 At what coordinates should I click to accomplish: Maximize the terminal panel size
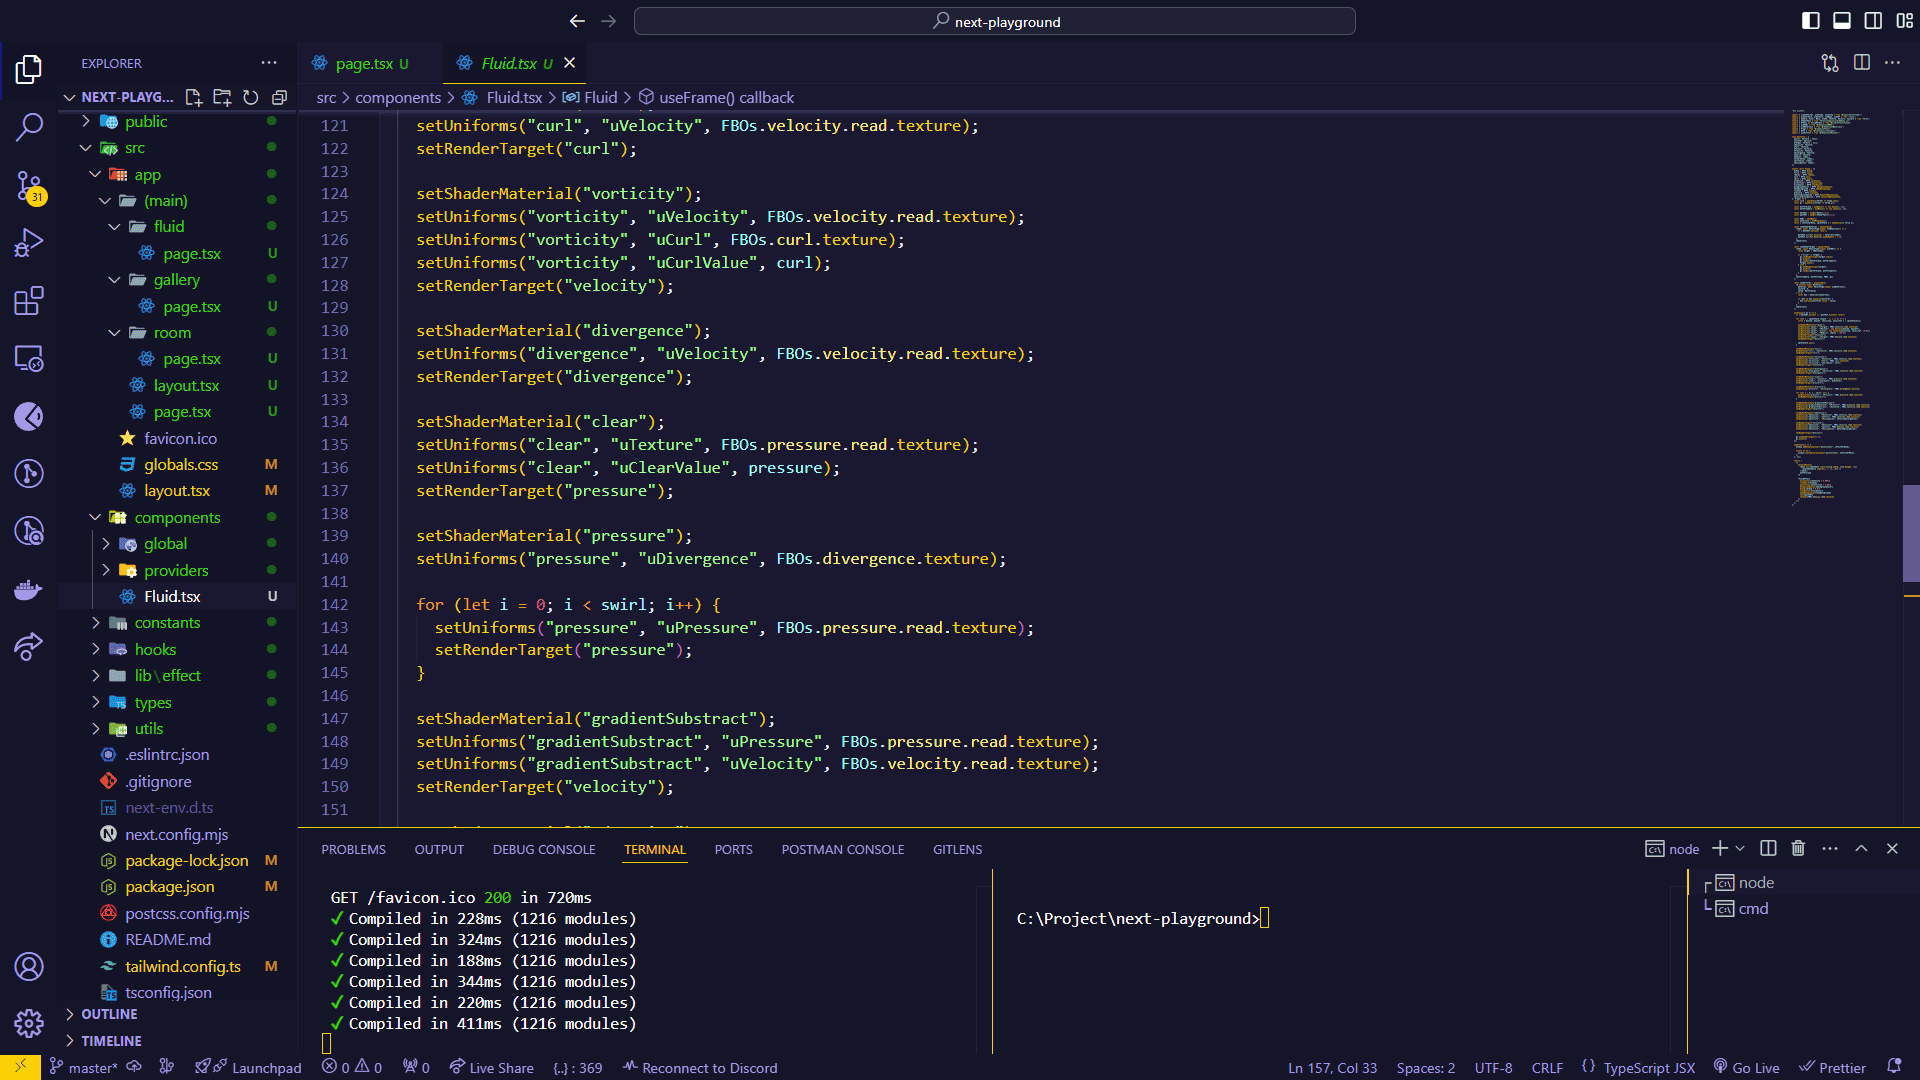coord(1861,848)
